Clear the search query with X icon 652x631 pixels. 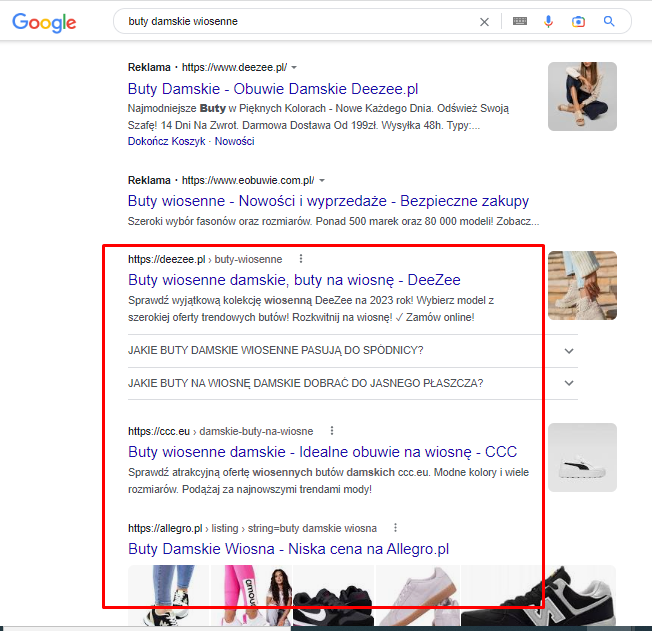tap(484, 22)
